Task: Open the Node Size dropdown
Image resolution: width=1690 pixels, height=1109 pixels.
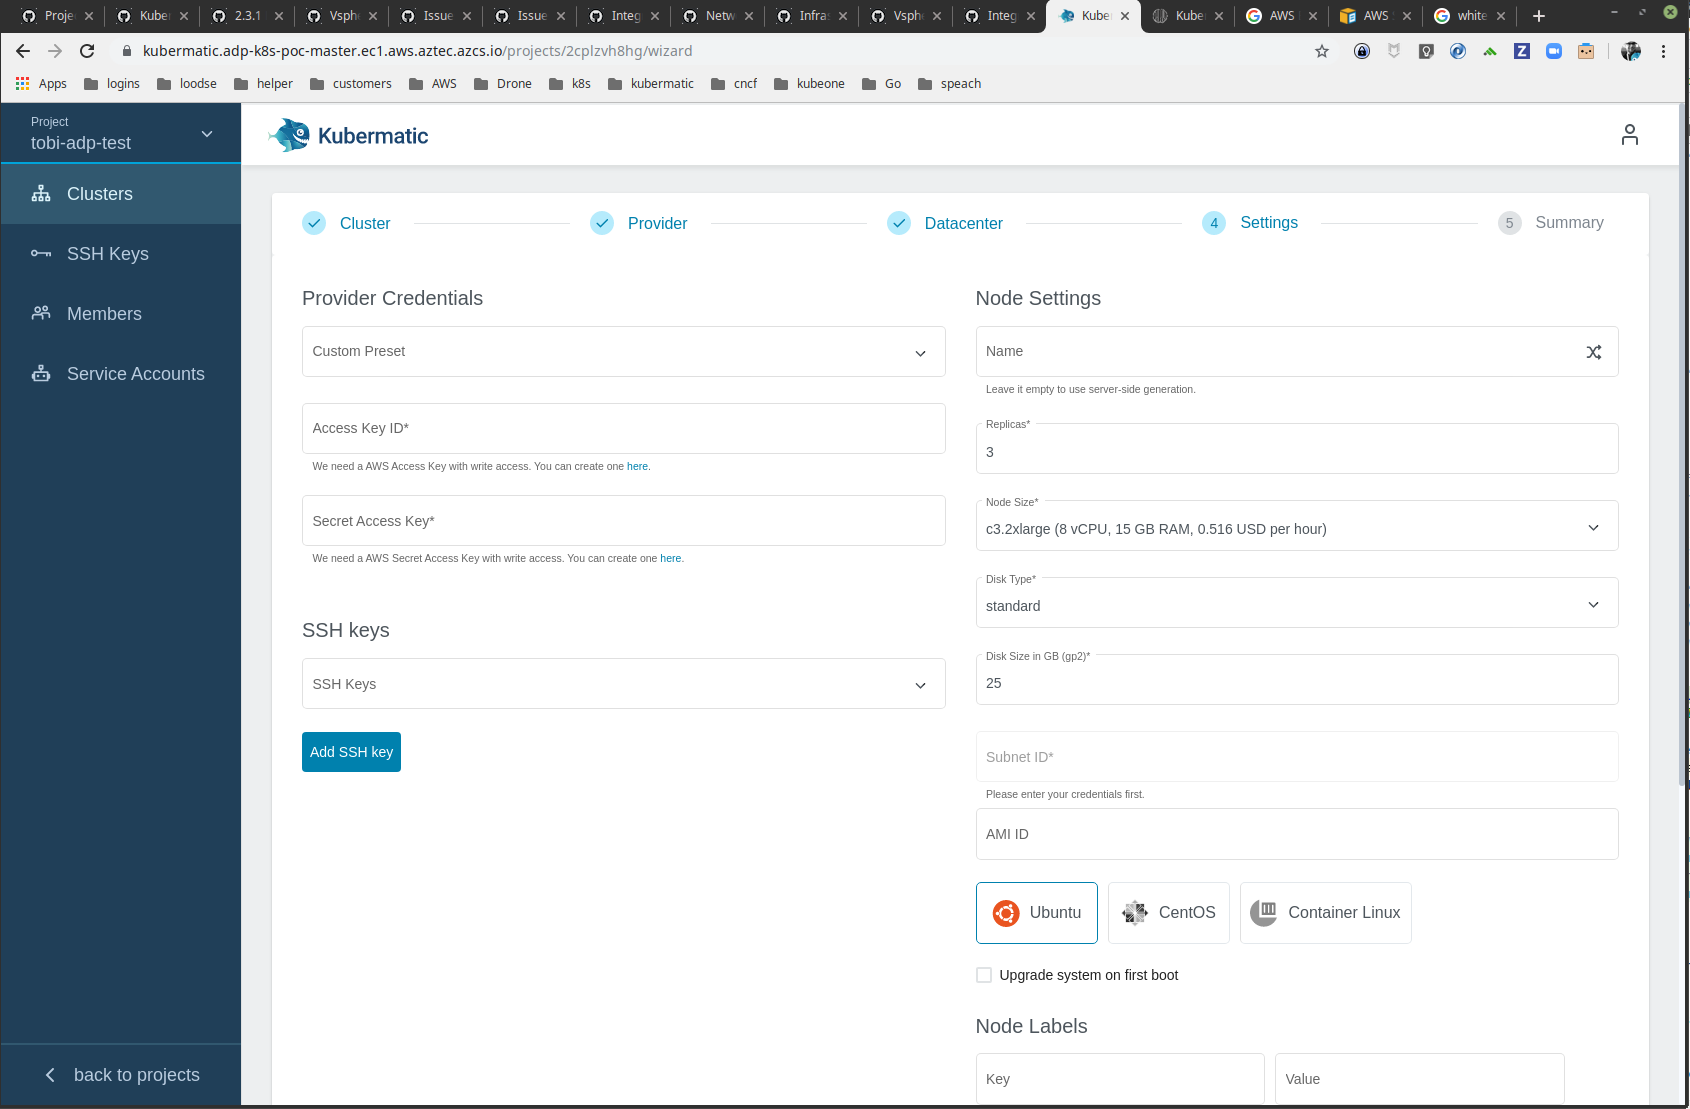Action: point(1297,526)
